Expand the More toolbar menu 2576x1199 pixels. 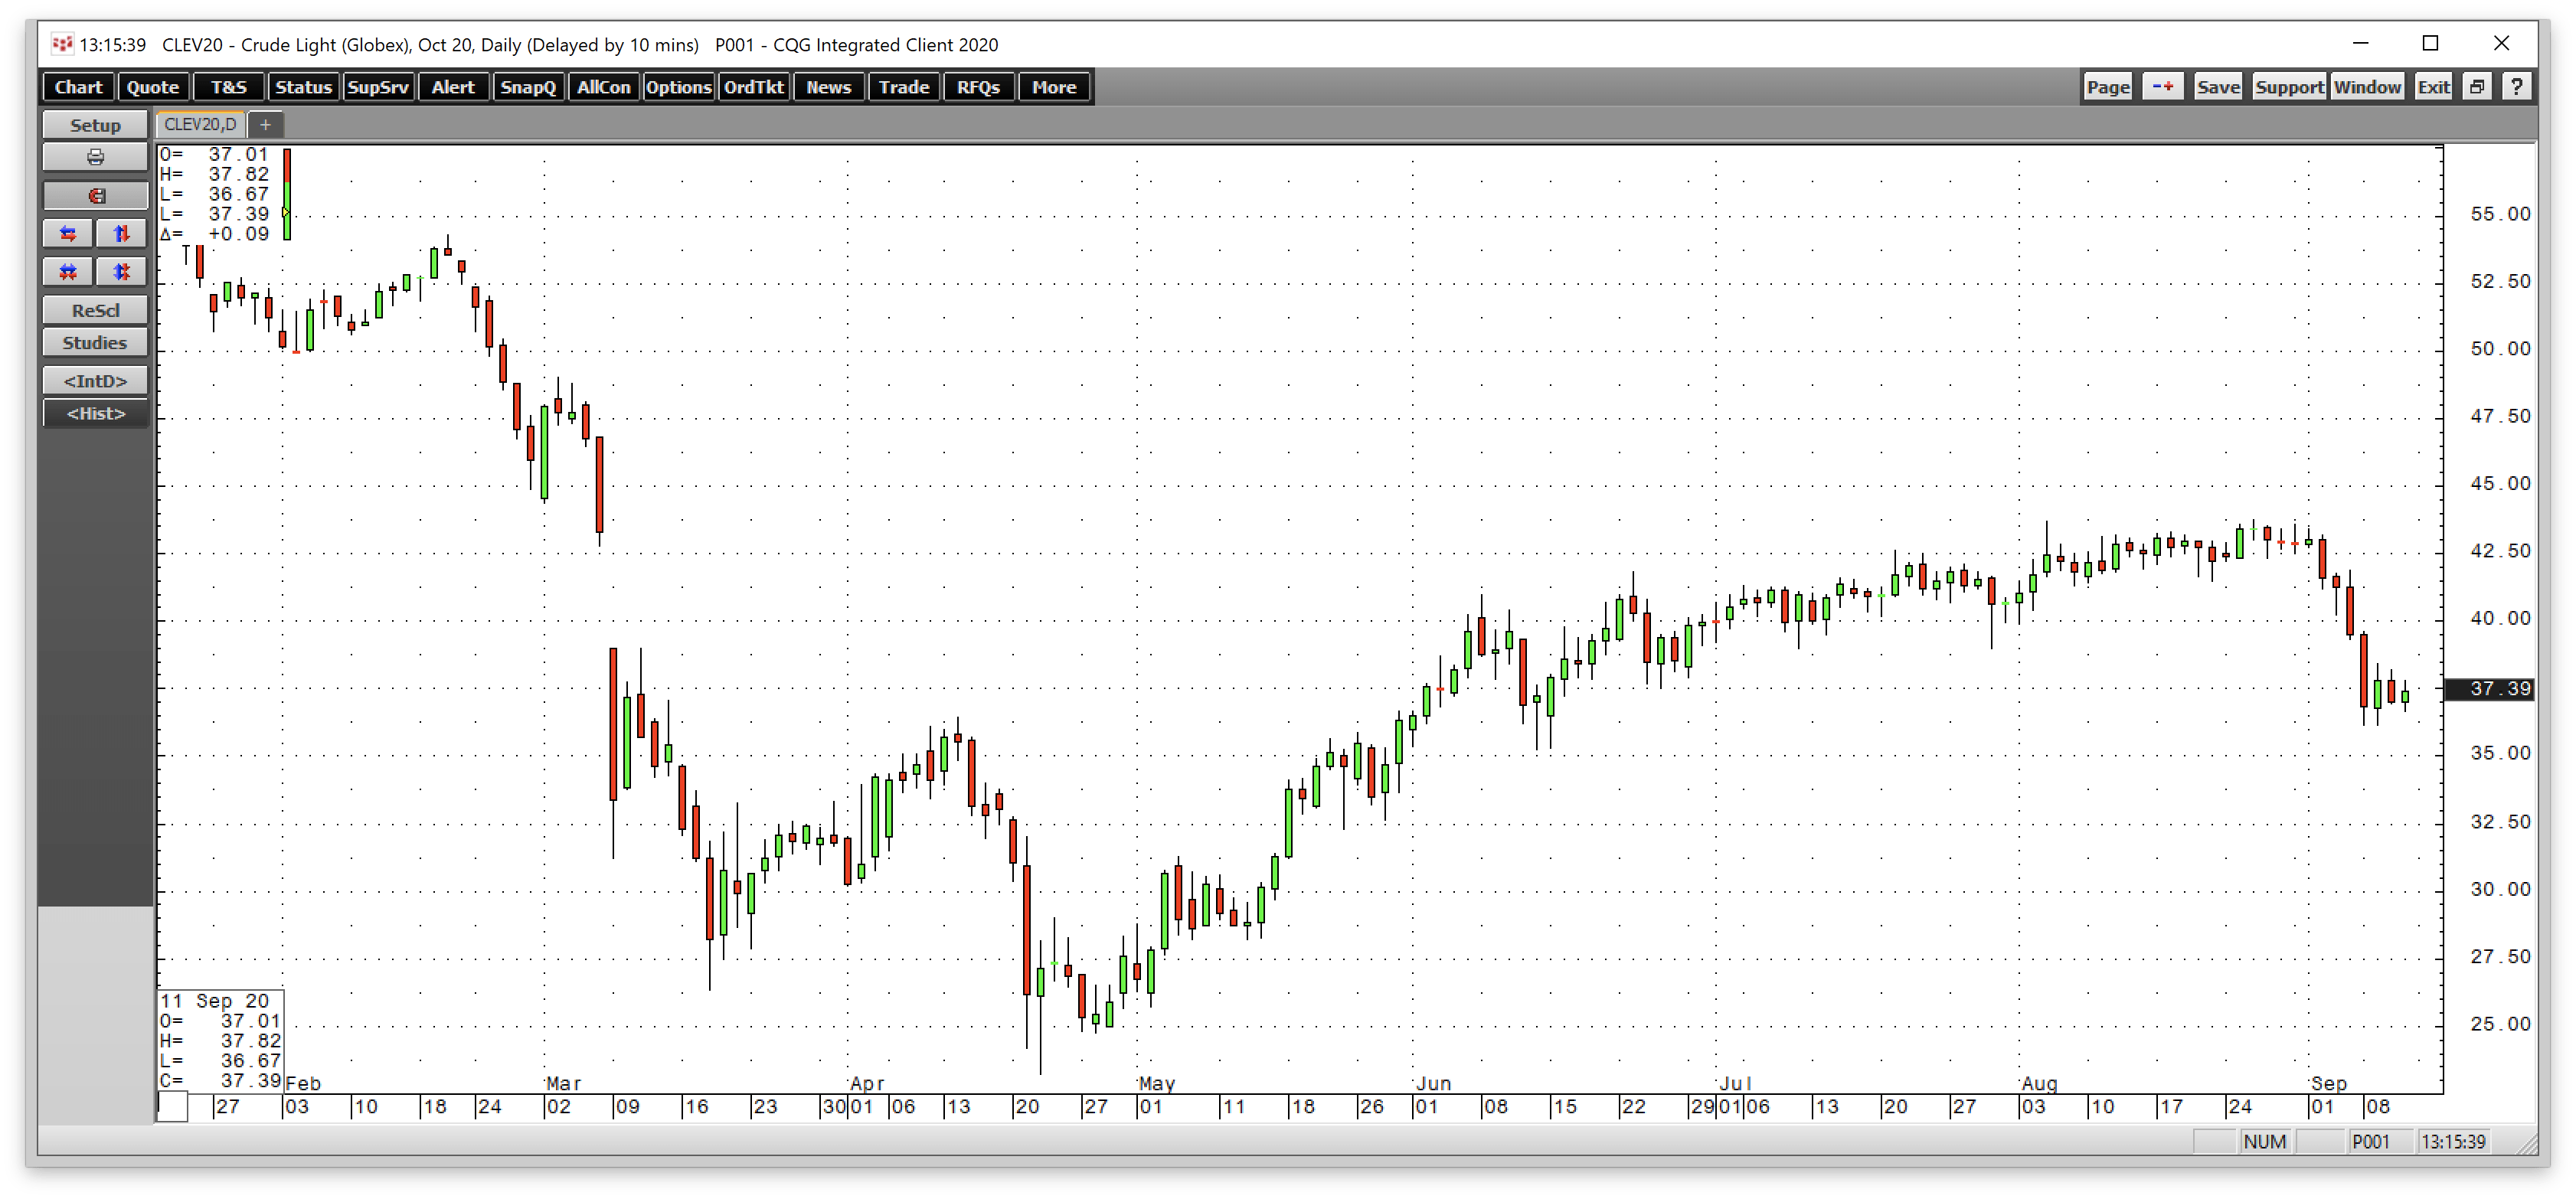[1054, 87]
